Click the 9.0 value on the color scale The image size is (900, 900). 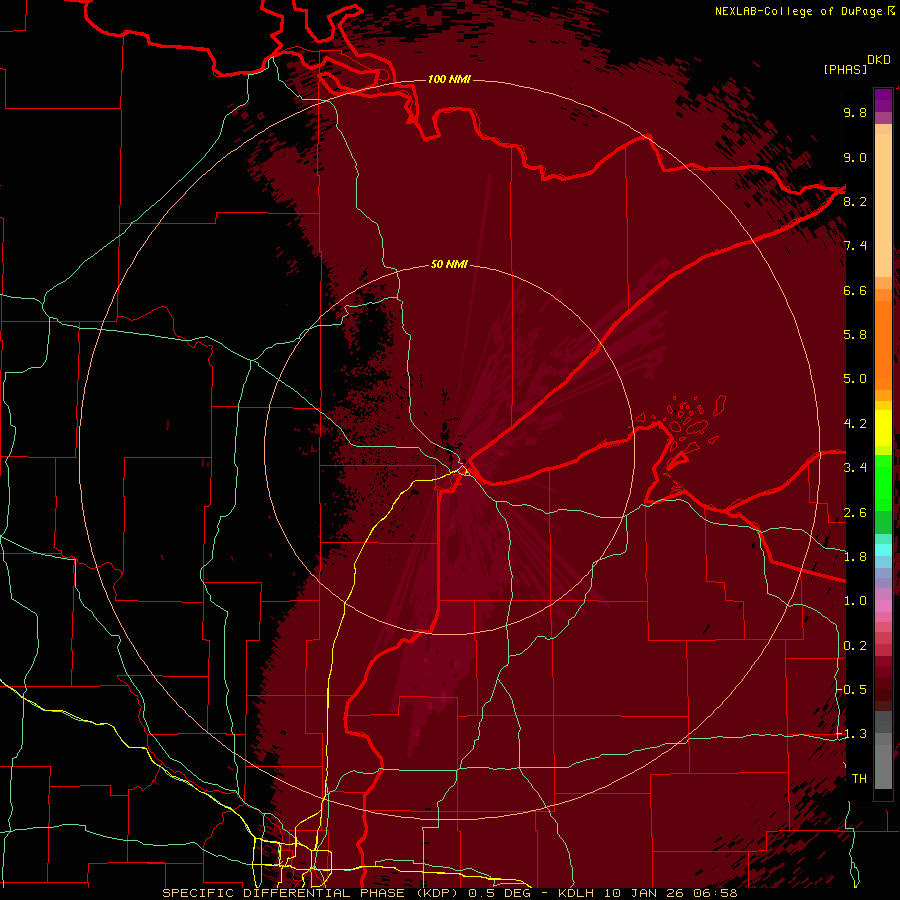click(855, 158)
